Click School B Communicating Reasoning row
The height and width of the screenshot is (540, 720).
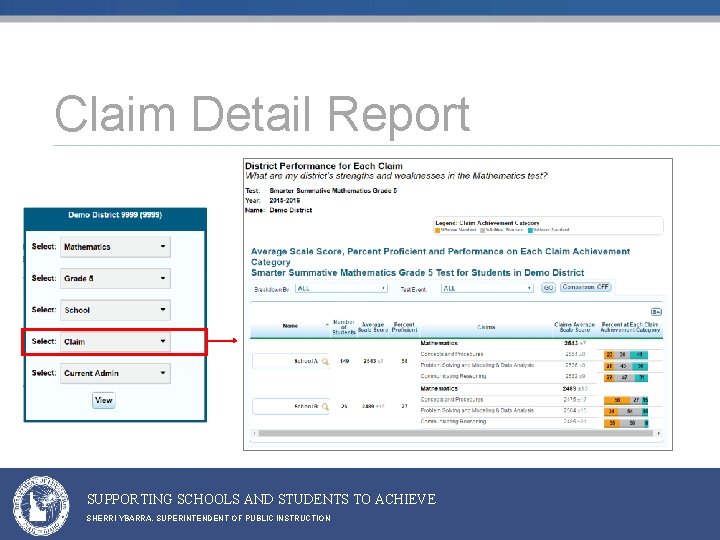tap(541, 422)
